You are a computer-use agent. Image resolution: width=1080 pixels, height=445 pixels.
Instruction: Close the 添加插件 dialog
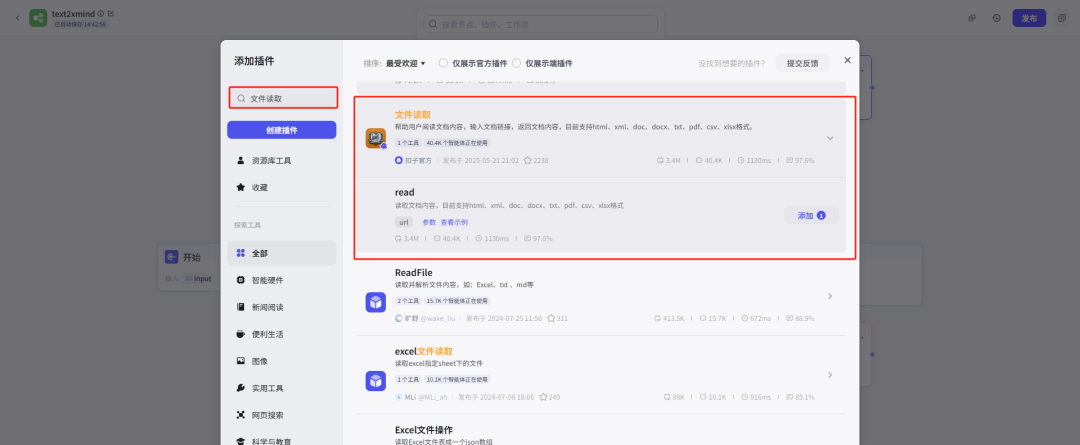[x=848, y=60]
